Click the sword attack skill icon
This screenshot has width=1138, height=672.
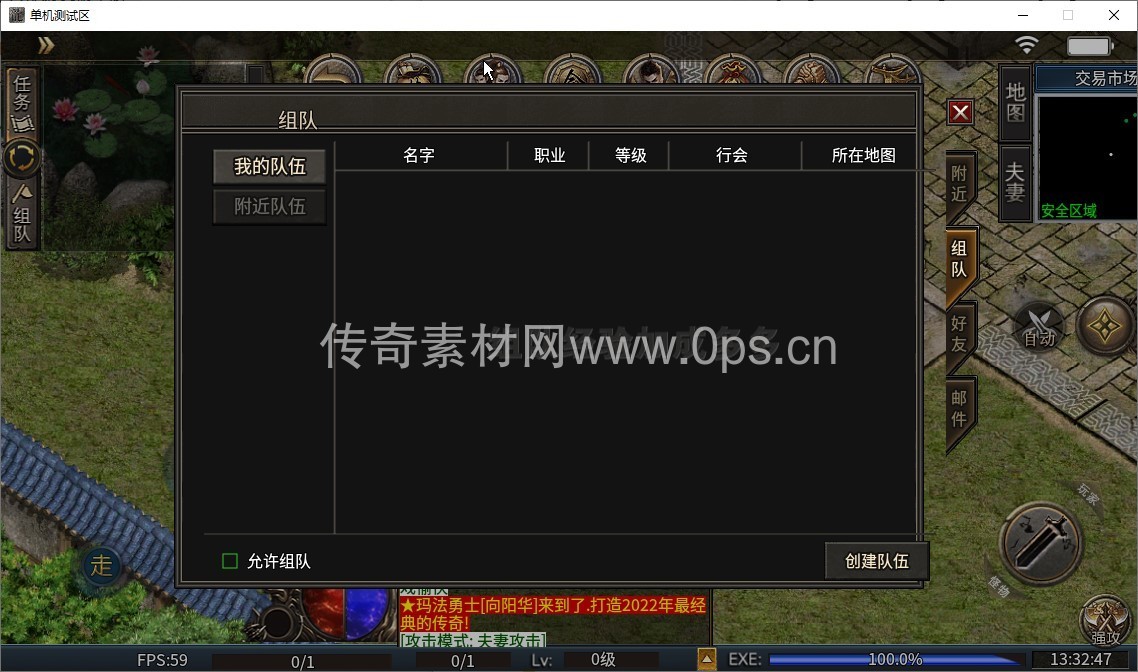[1041, 544]
